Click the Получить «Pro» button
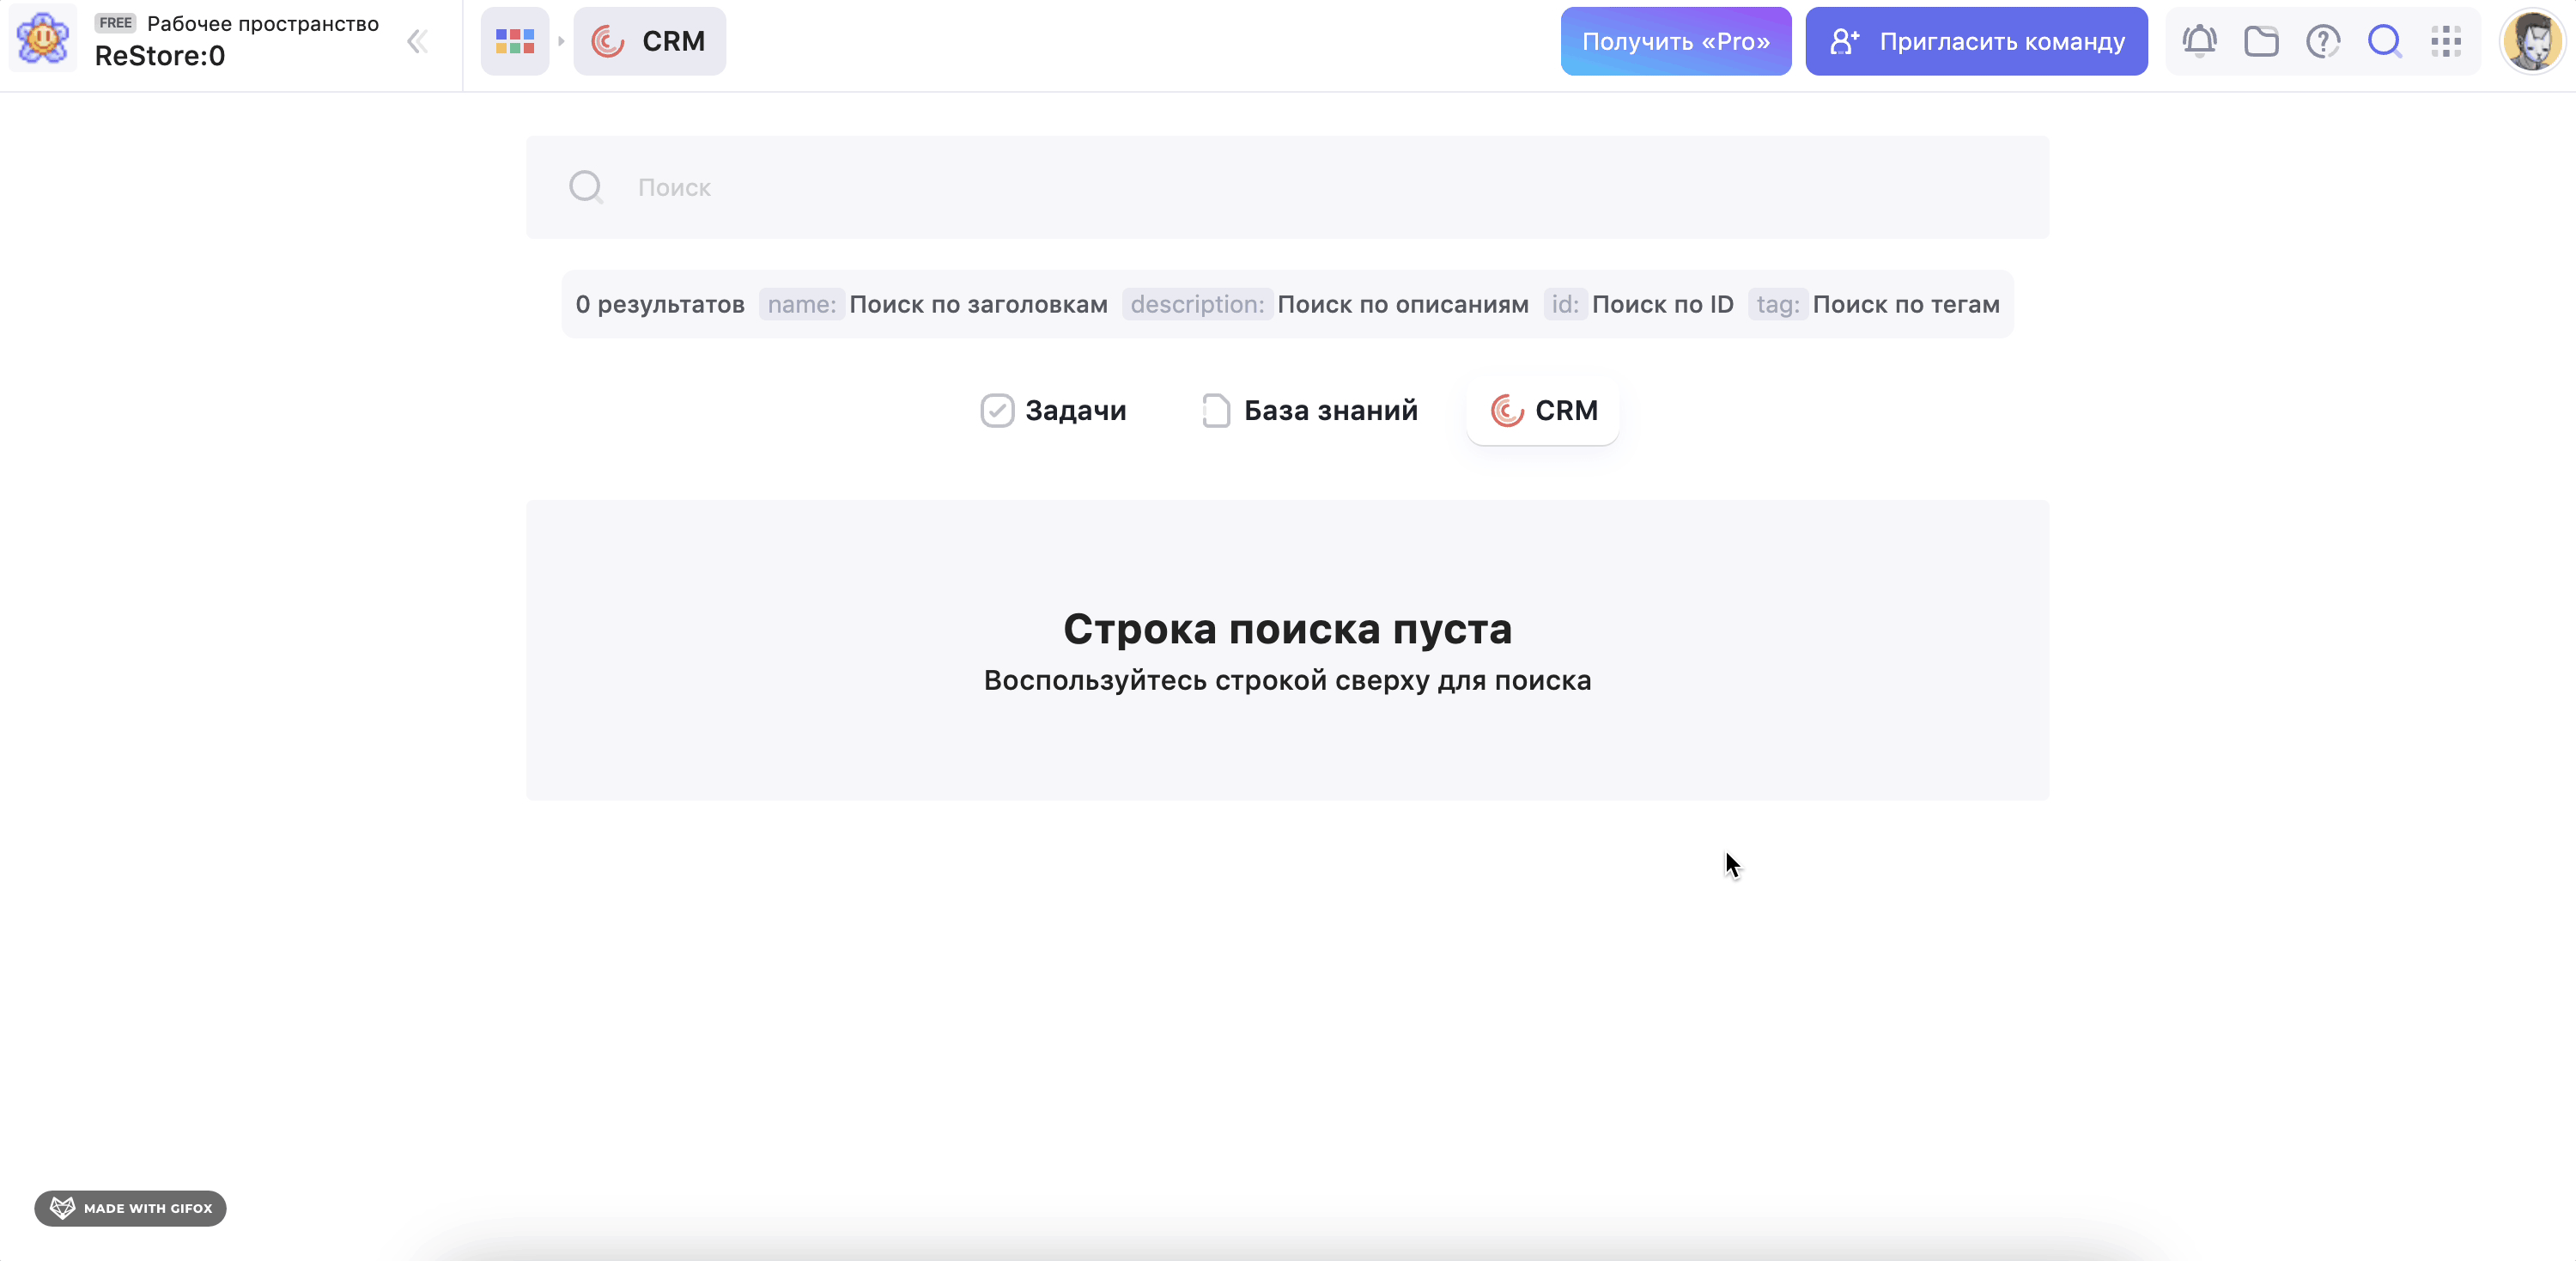The image size is (2576, 1261). [1675, 41]
